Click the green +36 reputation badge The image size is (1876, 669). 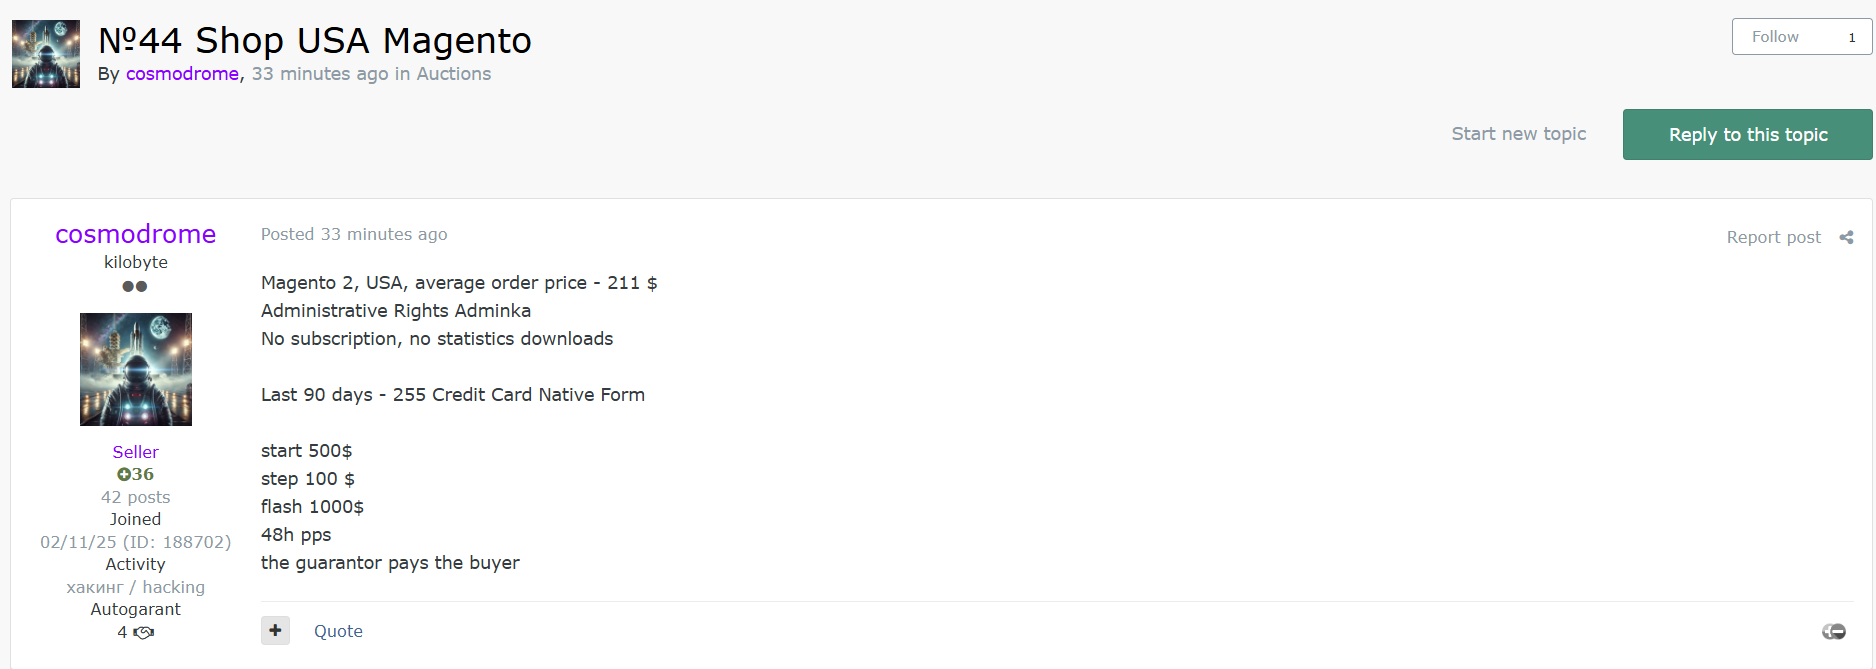tap(135, 474)
